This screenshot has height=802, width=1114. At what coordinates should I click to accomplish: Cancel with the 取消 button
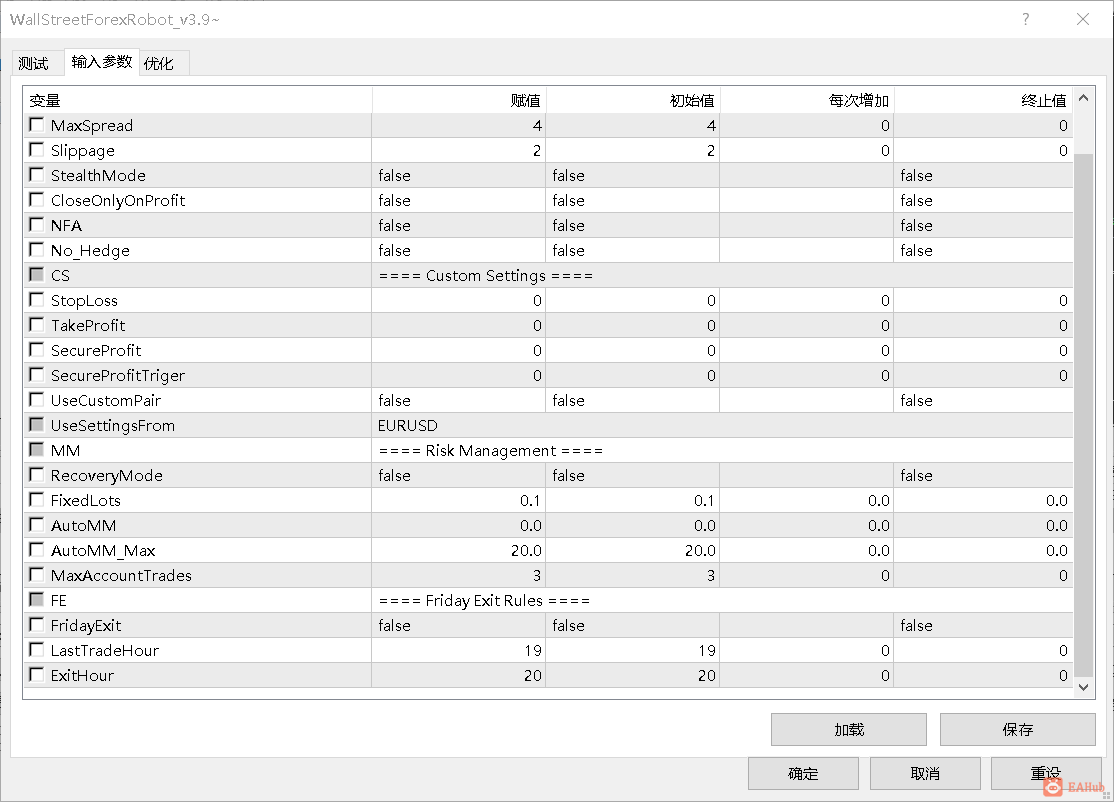[925, 774]
